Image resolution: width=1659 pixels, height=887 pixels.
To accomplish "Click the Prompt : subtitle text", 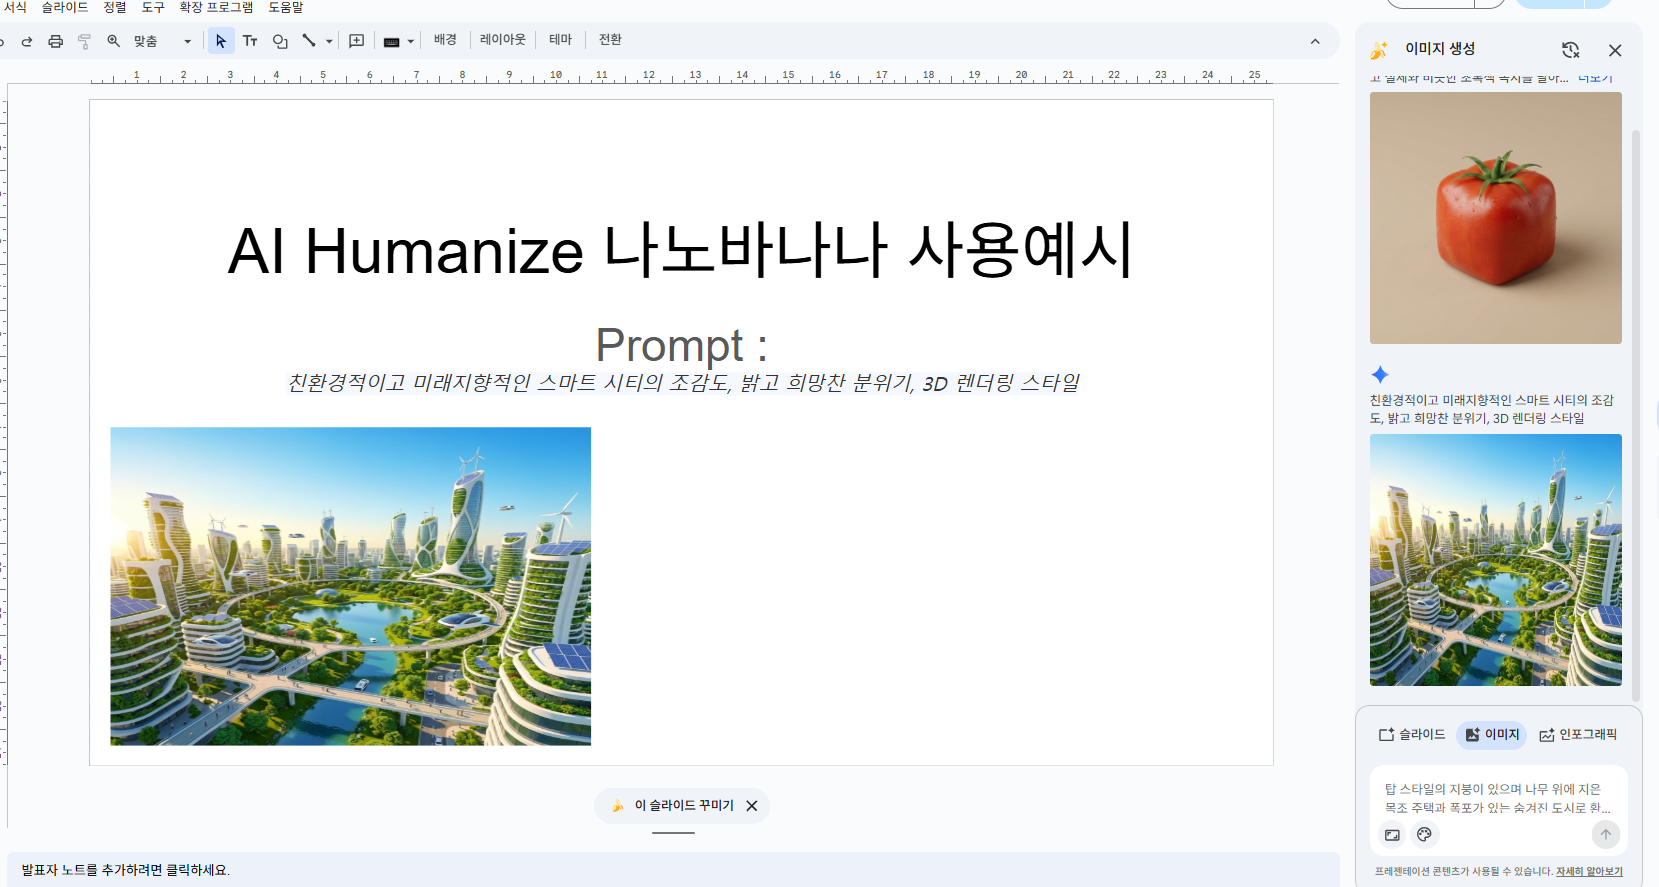I will [x=682, y=345].
